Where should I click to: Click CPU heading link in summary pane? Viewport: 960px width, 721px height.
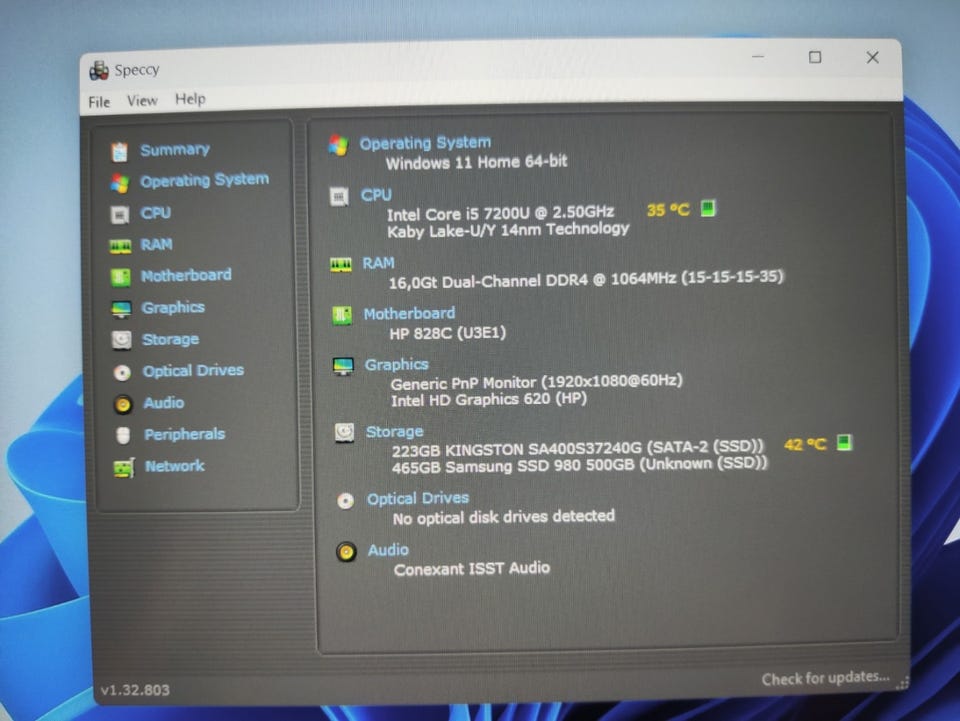(376, 195)
